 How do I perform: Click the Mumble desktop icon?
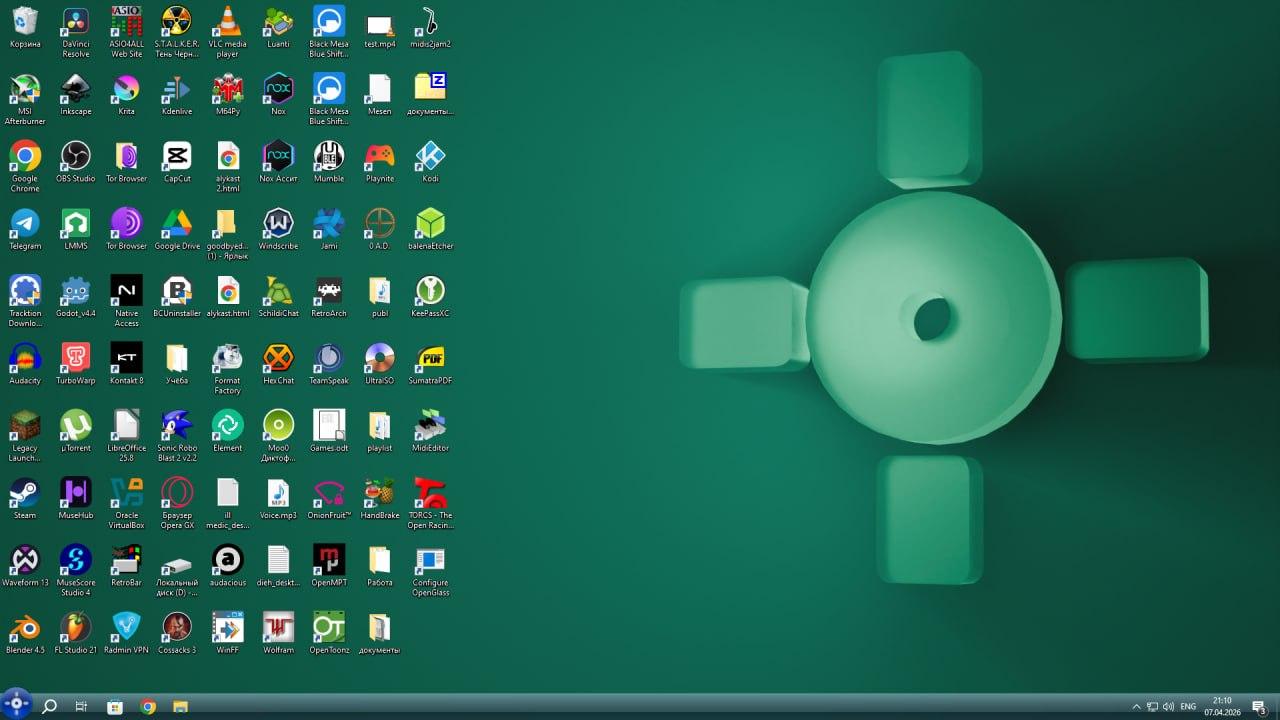(x=328, y=162)
